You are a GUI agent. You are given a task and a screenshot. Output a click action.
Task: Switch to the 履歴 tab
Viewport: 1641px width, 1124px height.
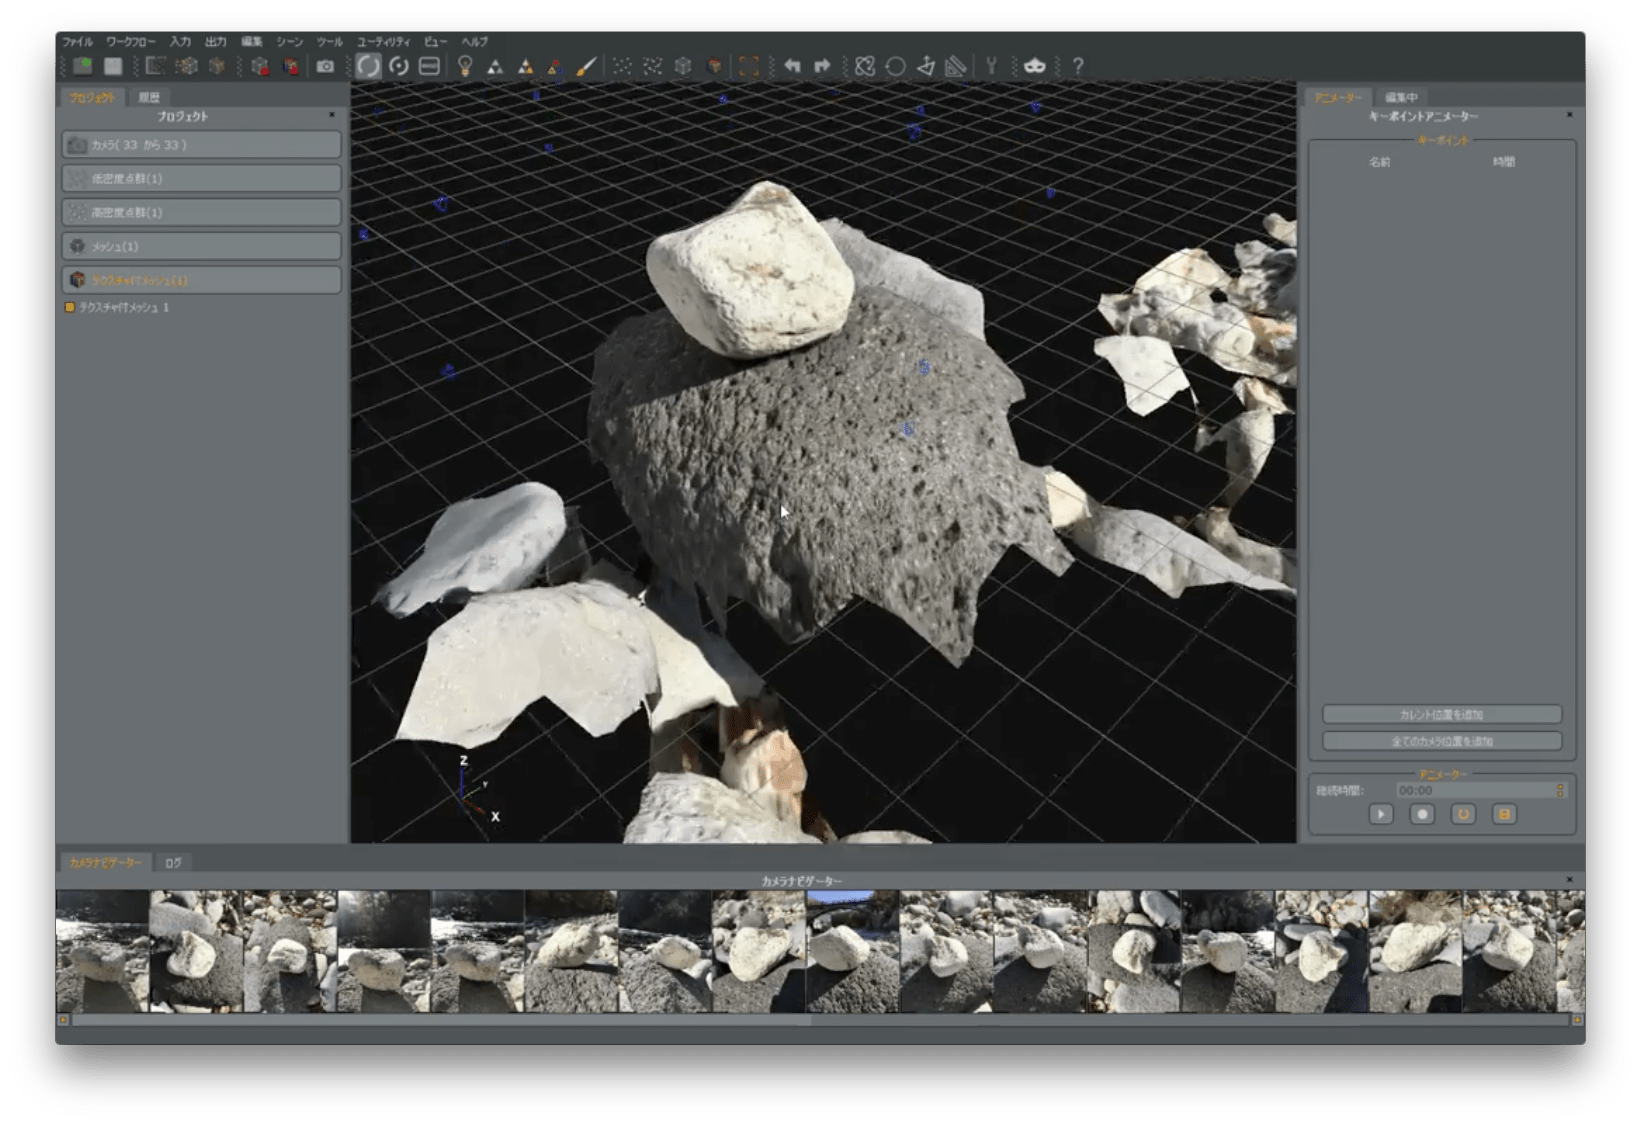pyautogui.click(x=149, y=97)
